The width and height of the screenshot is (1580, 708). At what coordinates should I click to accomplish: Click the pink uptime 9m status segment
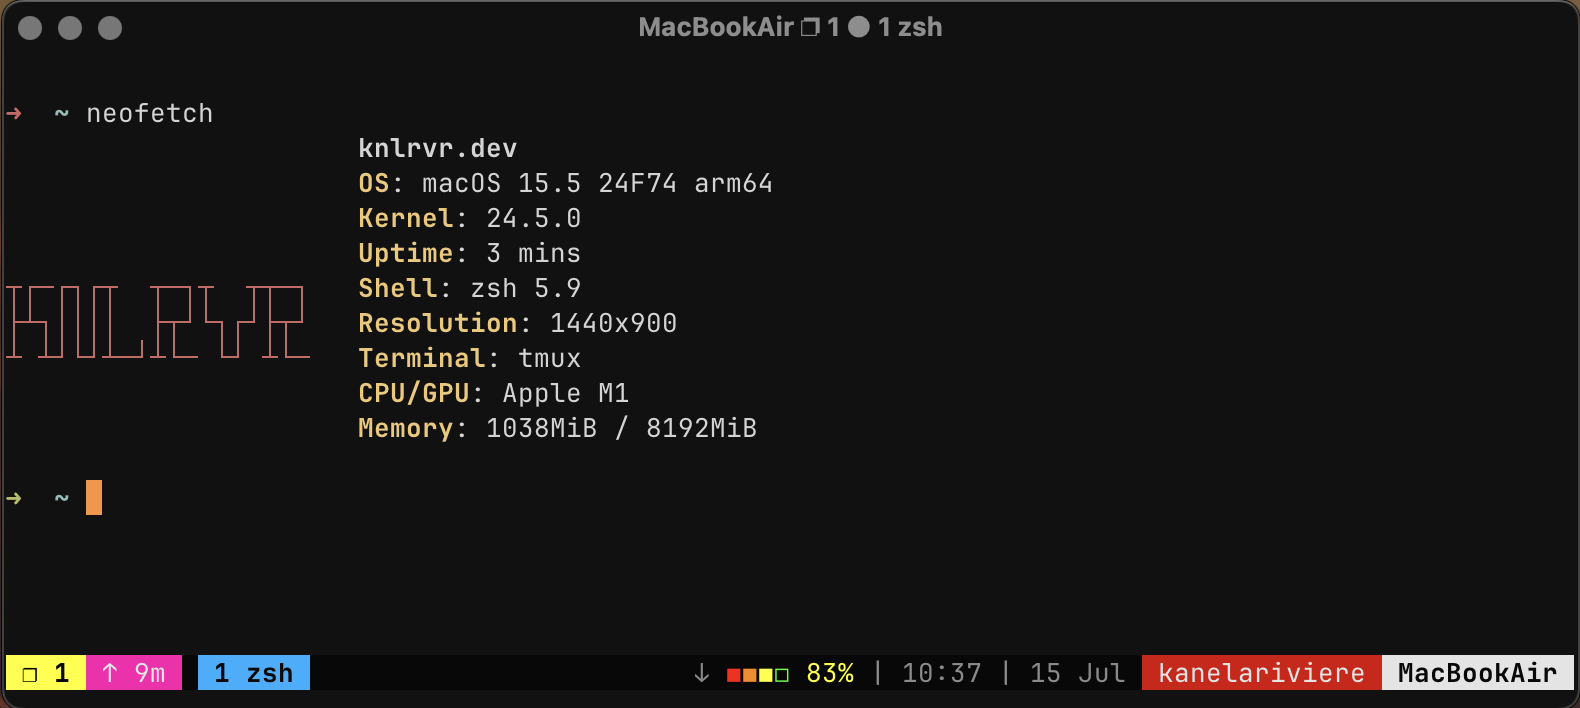135,672
